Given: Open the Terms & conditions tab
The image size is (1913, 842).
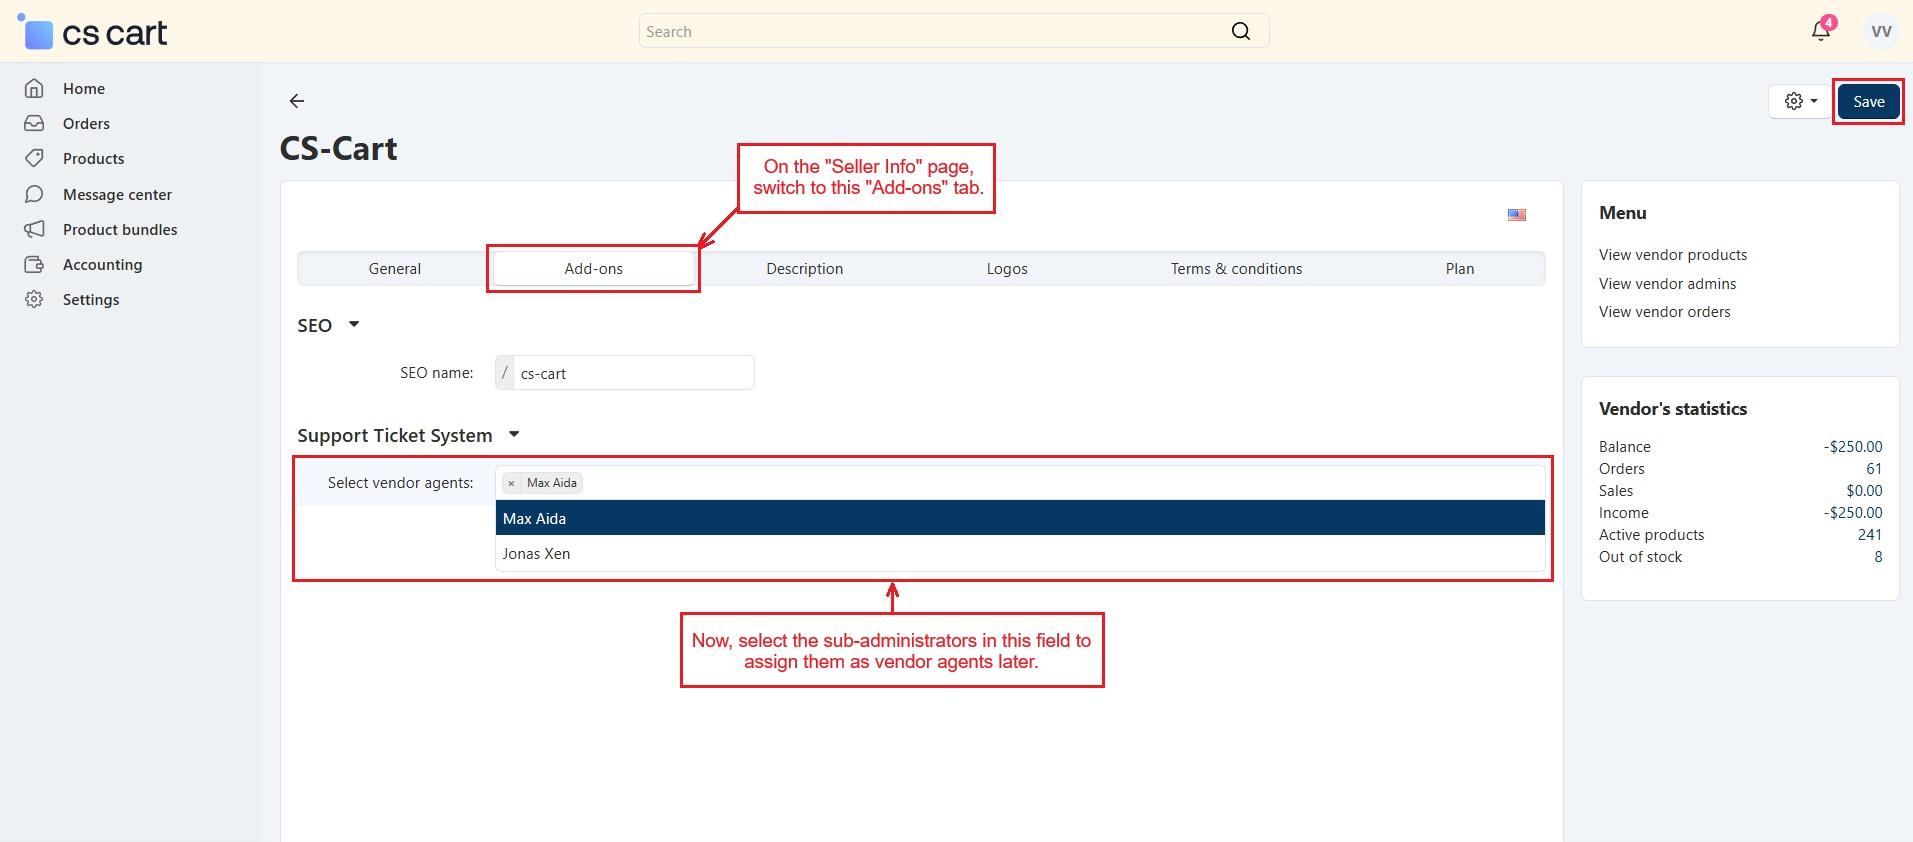Looking at the screenshot, I should [1236, 269].
